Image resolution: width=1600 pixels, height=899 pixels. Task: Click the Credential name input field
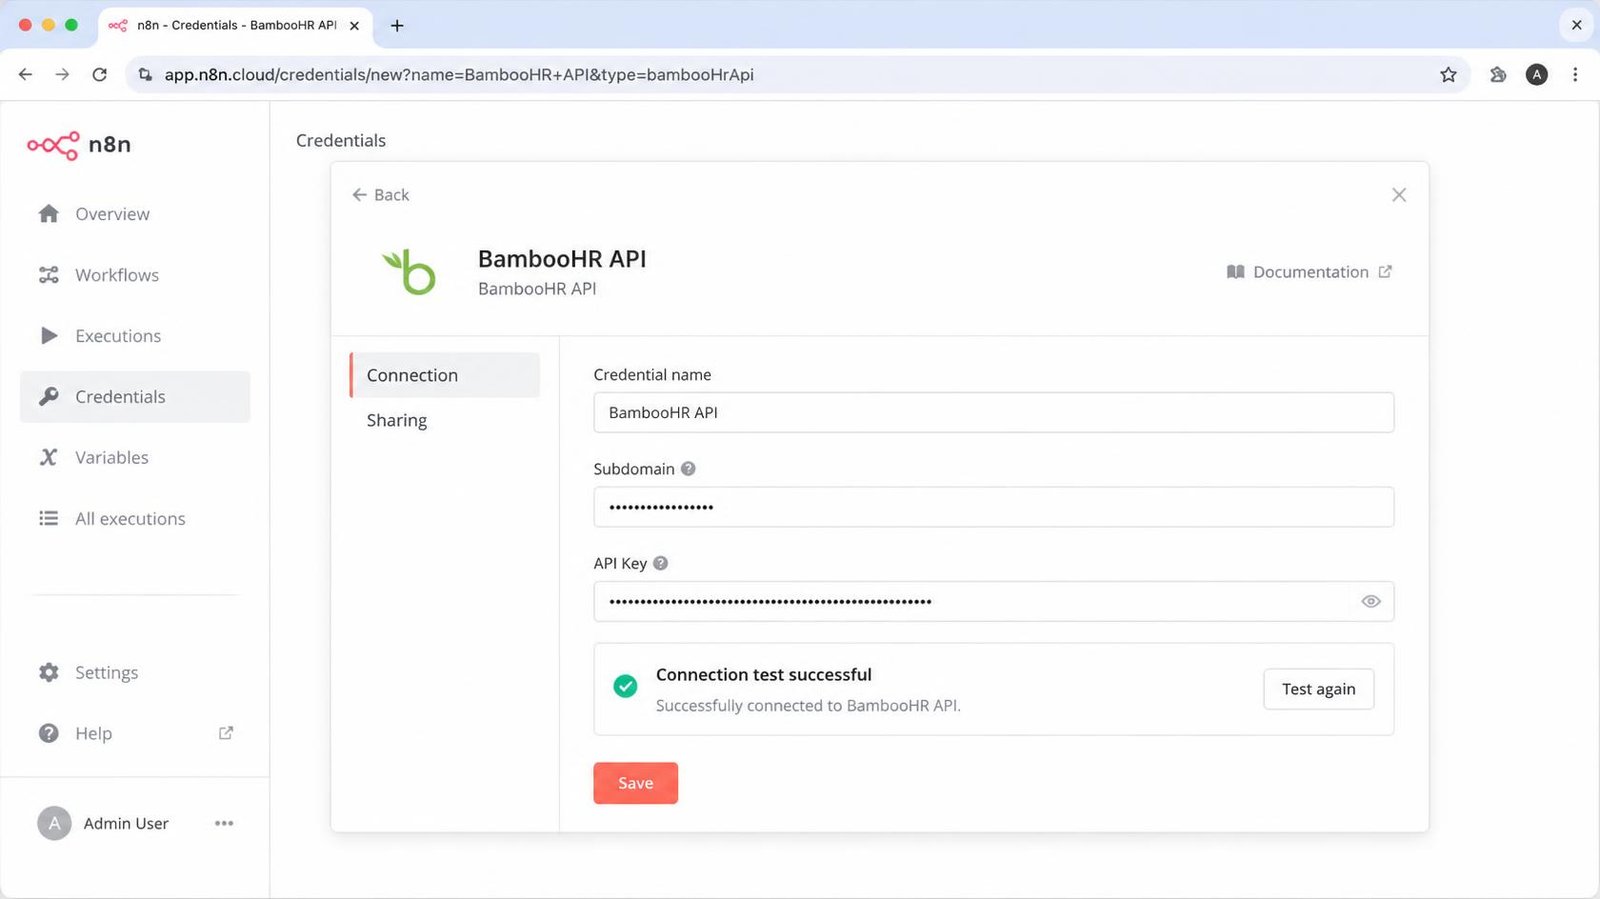coord(994,412)
